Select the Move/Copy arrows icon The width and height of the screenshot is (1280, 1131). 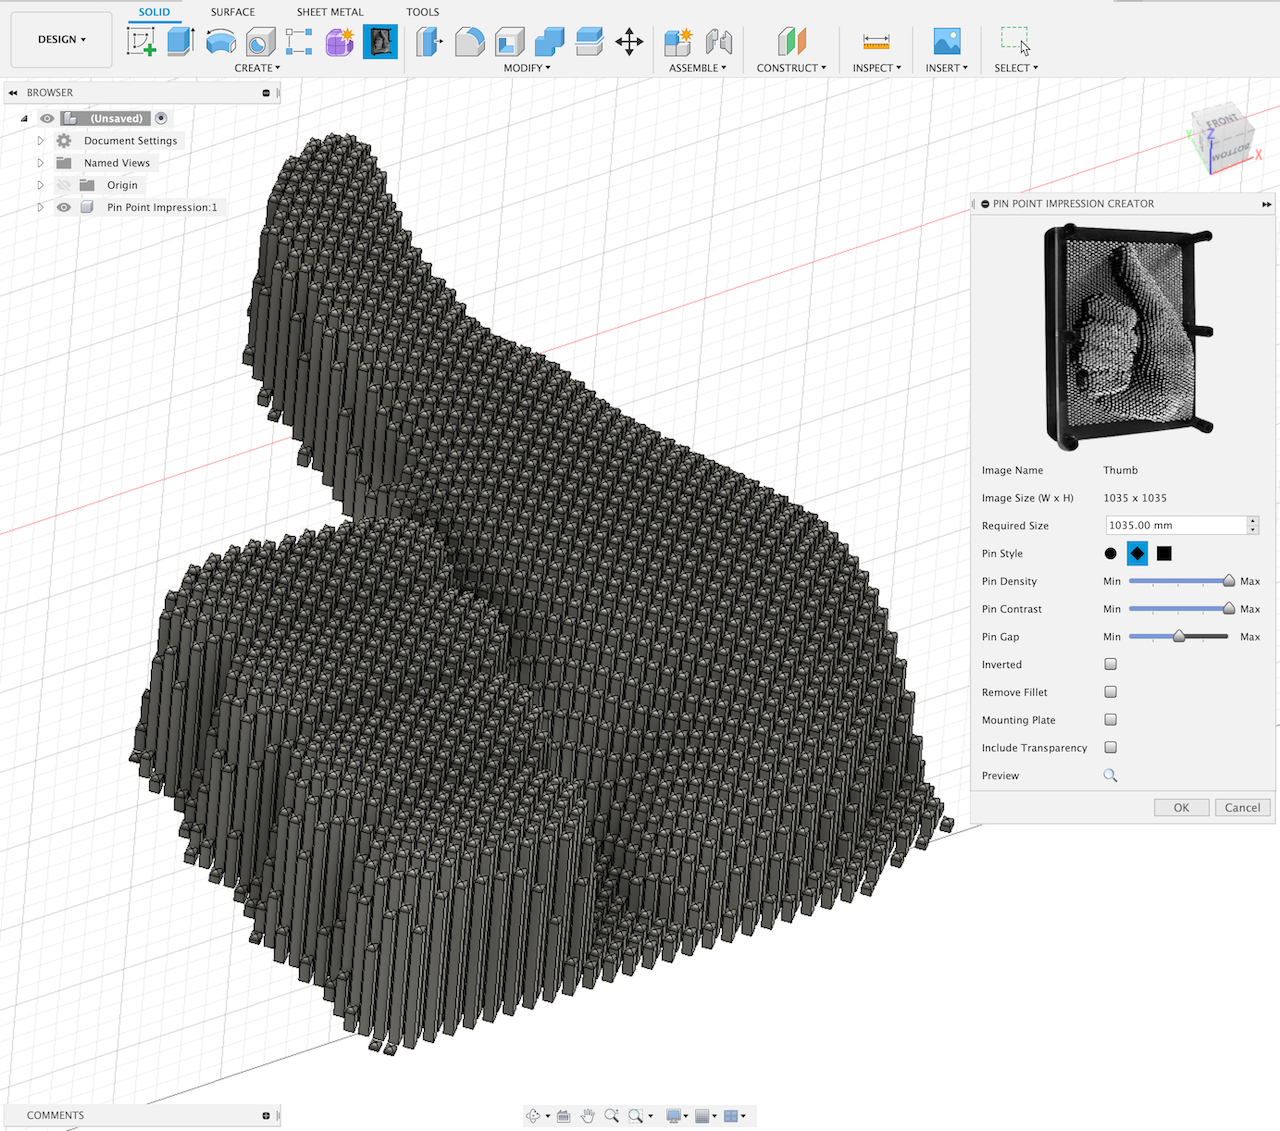tap(629, 42)
